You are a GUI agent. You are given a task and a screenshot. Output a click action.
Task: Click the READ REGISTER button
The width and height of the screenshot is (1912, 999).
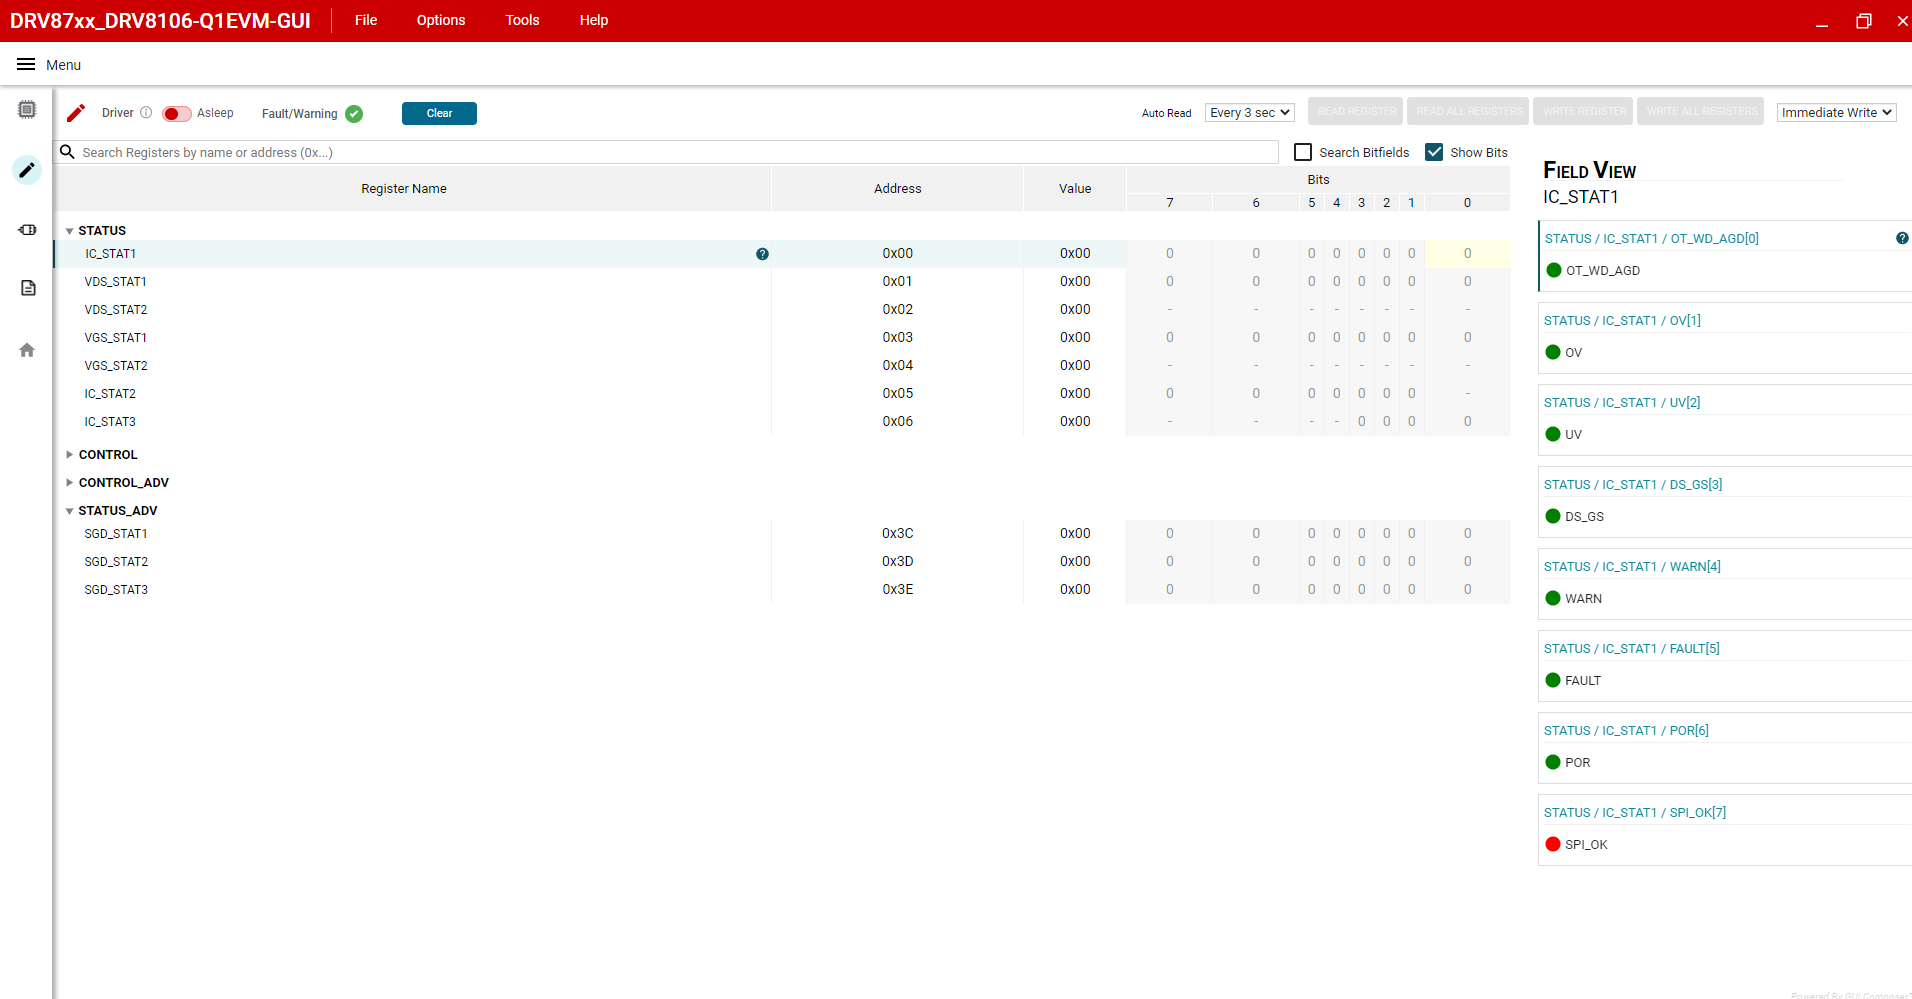(1356, 111)
